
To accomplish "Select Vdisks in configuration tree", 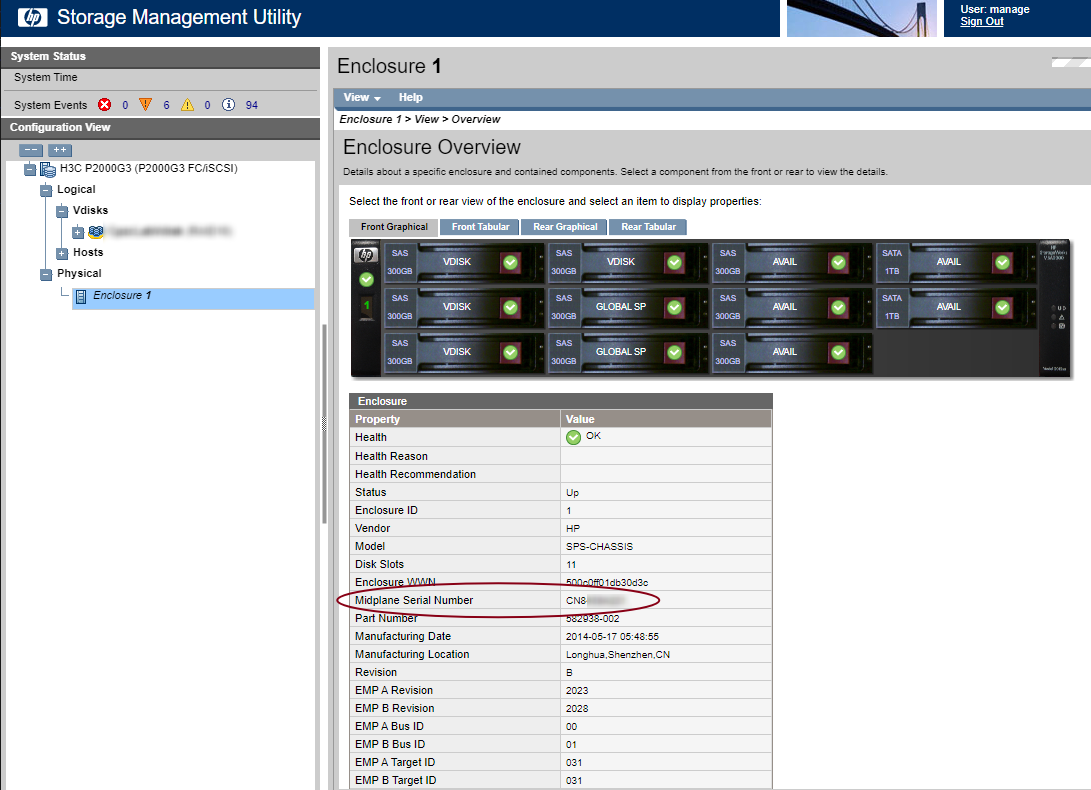I will coord(90,210).
